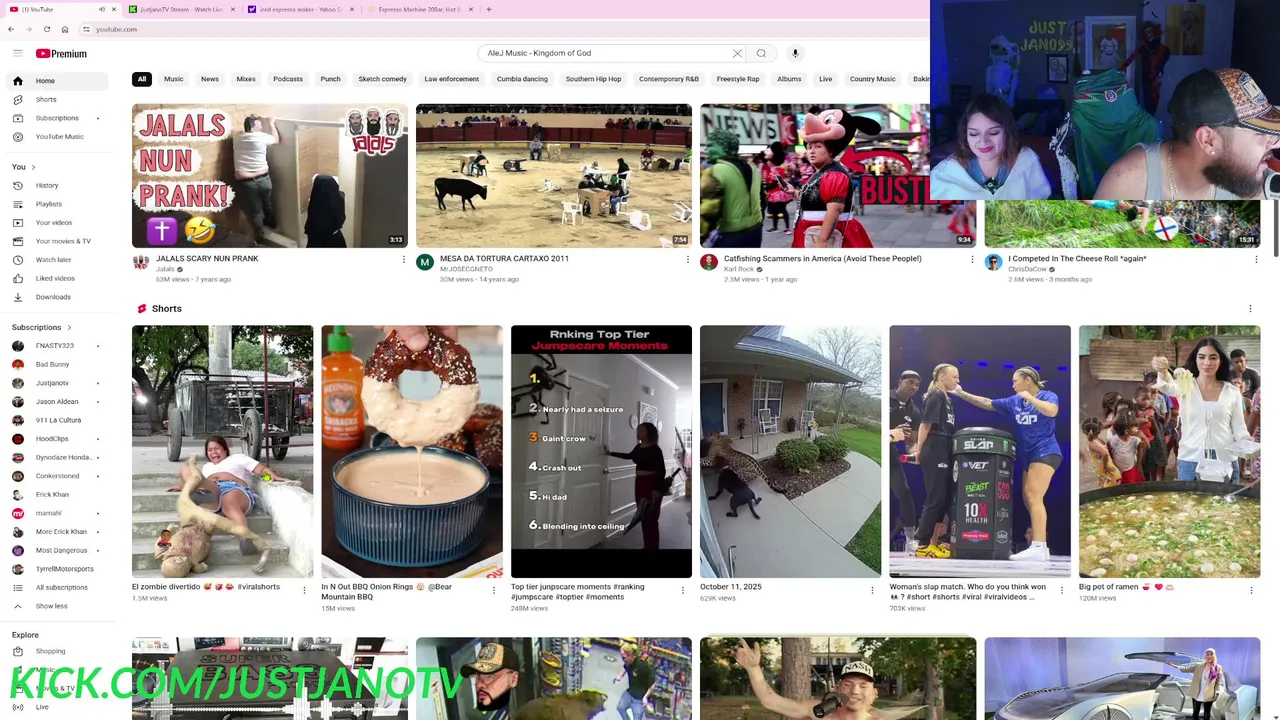Open the YouTube hamburger guide menu

click(17, 53)
